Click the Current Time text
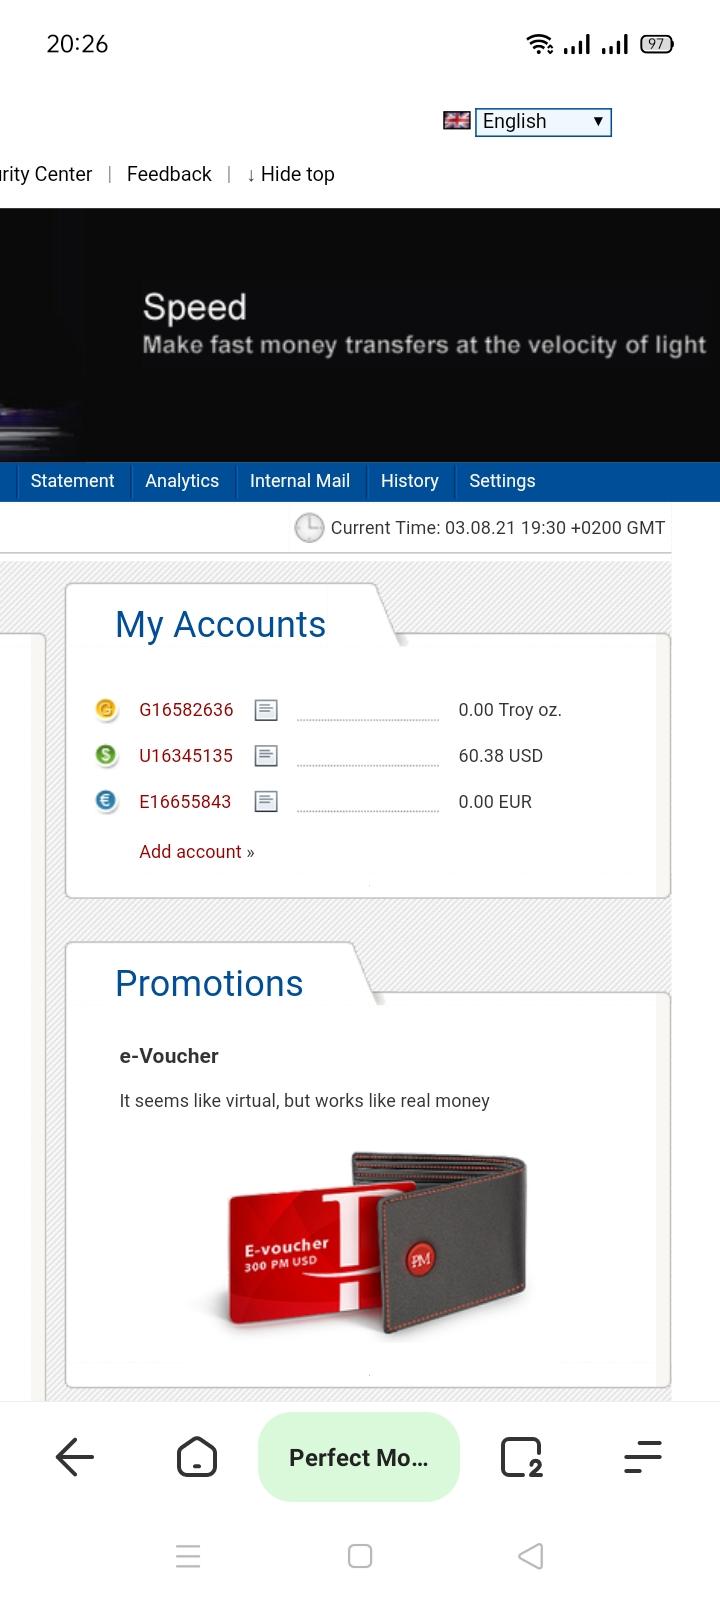Image resolution: width=720 pixels, height=1600 pixels. tap(498, 528)
